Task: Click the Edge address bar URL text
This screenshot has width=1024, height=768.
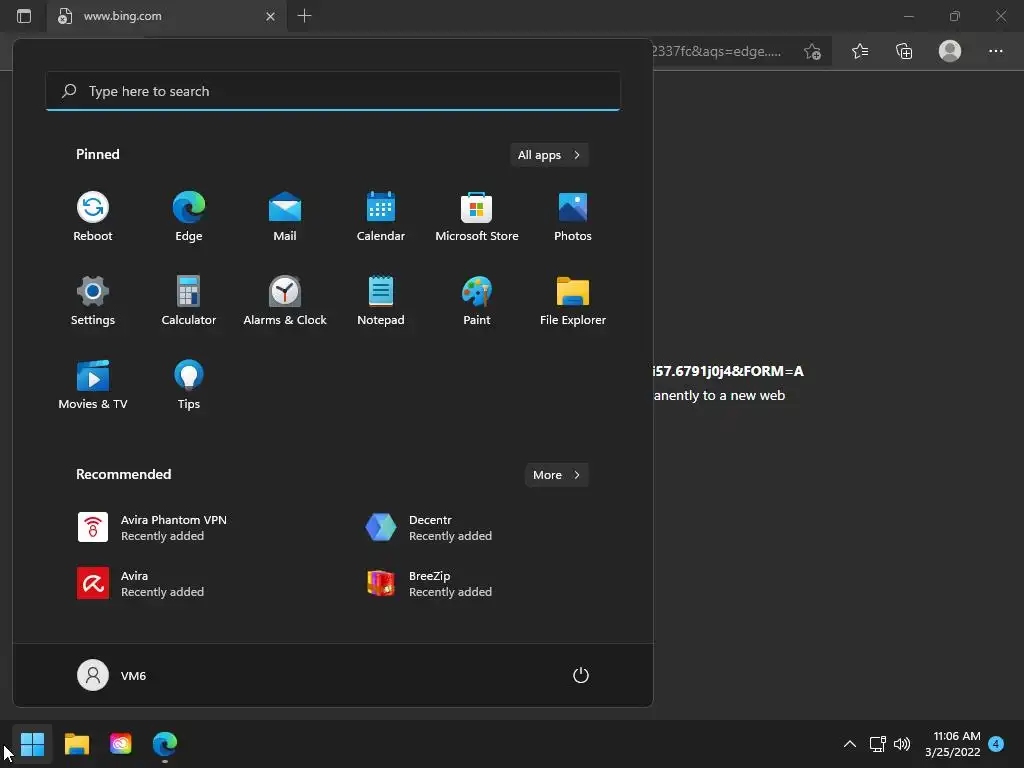Action: 716,52
